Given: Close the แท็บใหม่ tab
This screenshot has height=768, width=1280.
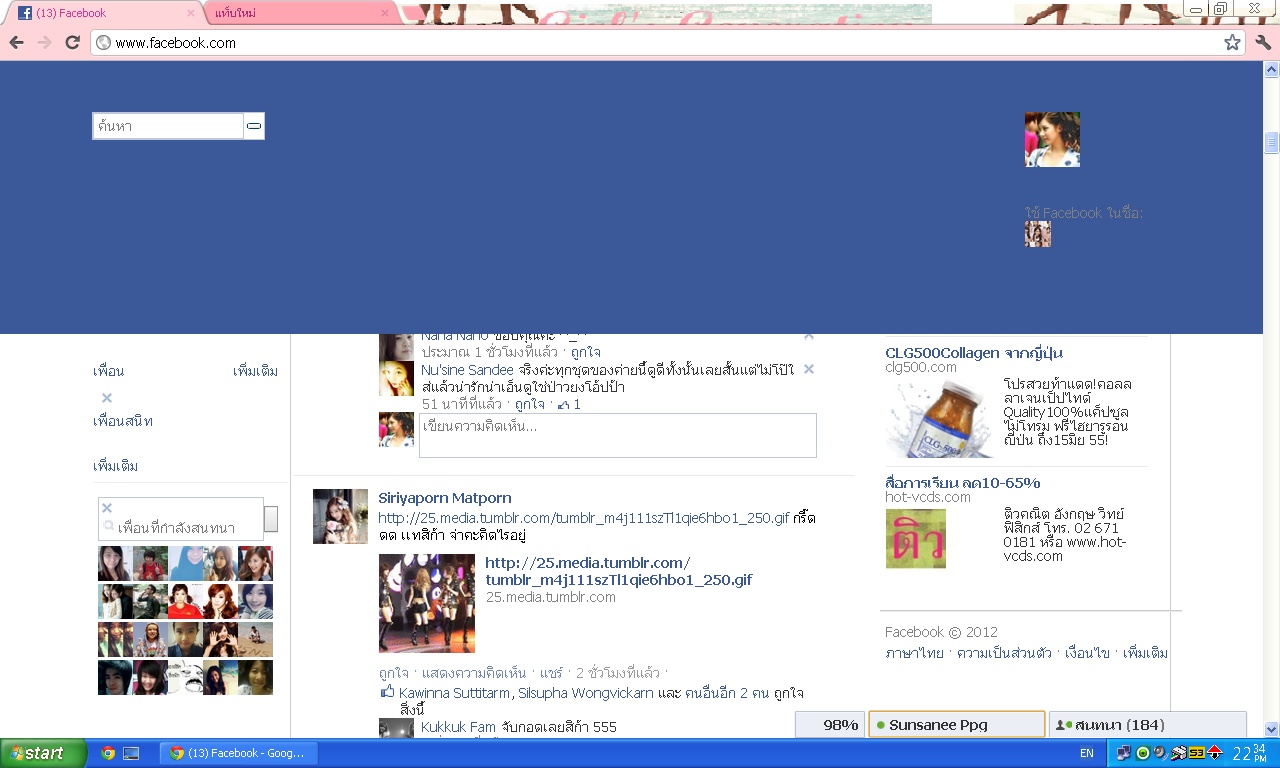Looking at the screenshot, I should [x=385, y=13].
